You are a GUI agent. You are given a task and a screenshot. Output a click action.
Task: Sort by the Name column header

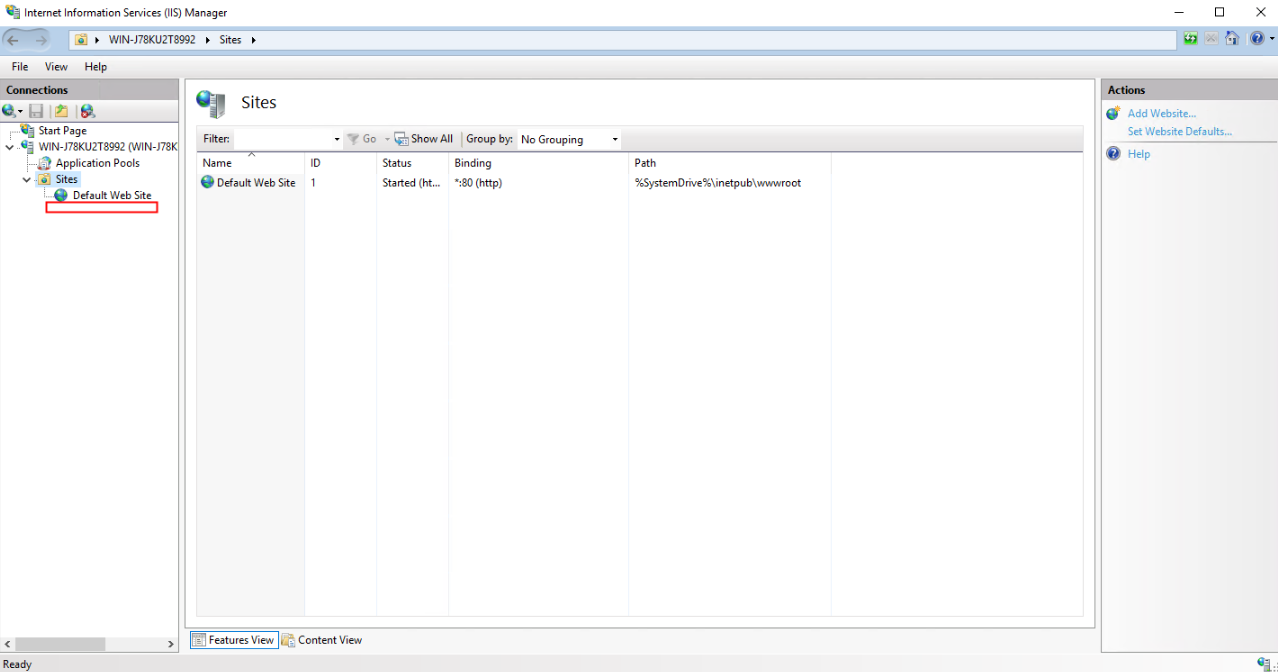250,163
